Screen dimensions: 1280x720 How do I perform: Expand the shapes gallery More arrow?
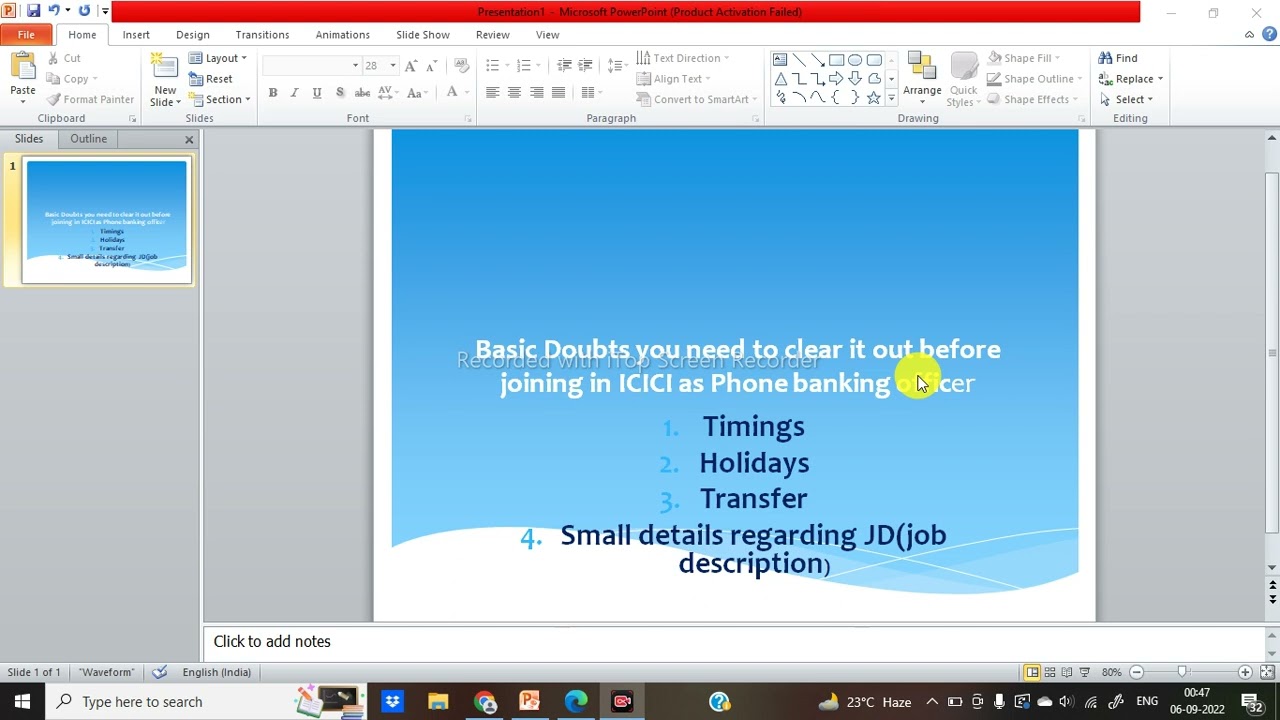(x=891, y=97)
